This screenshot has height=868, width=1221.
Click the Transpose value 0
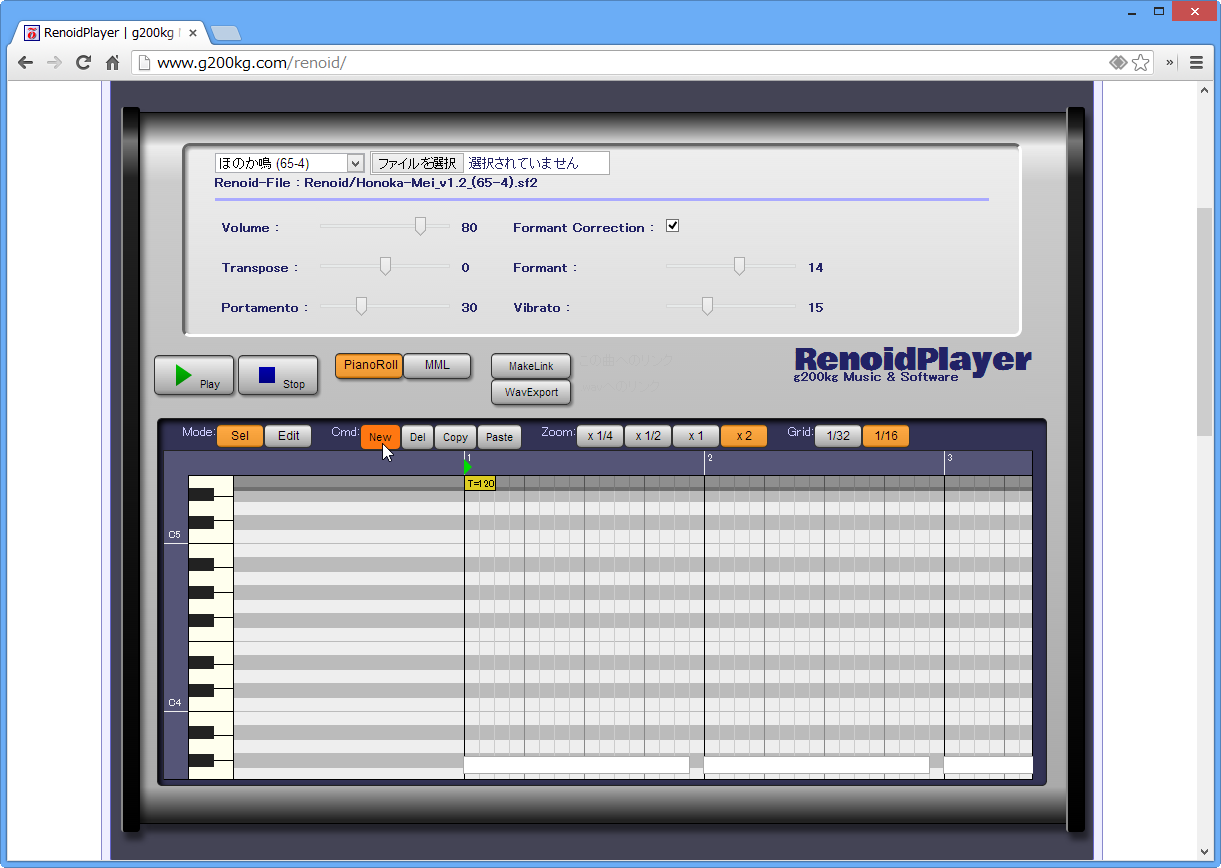pos(465,268)
